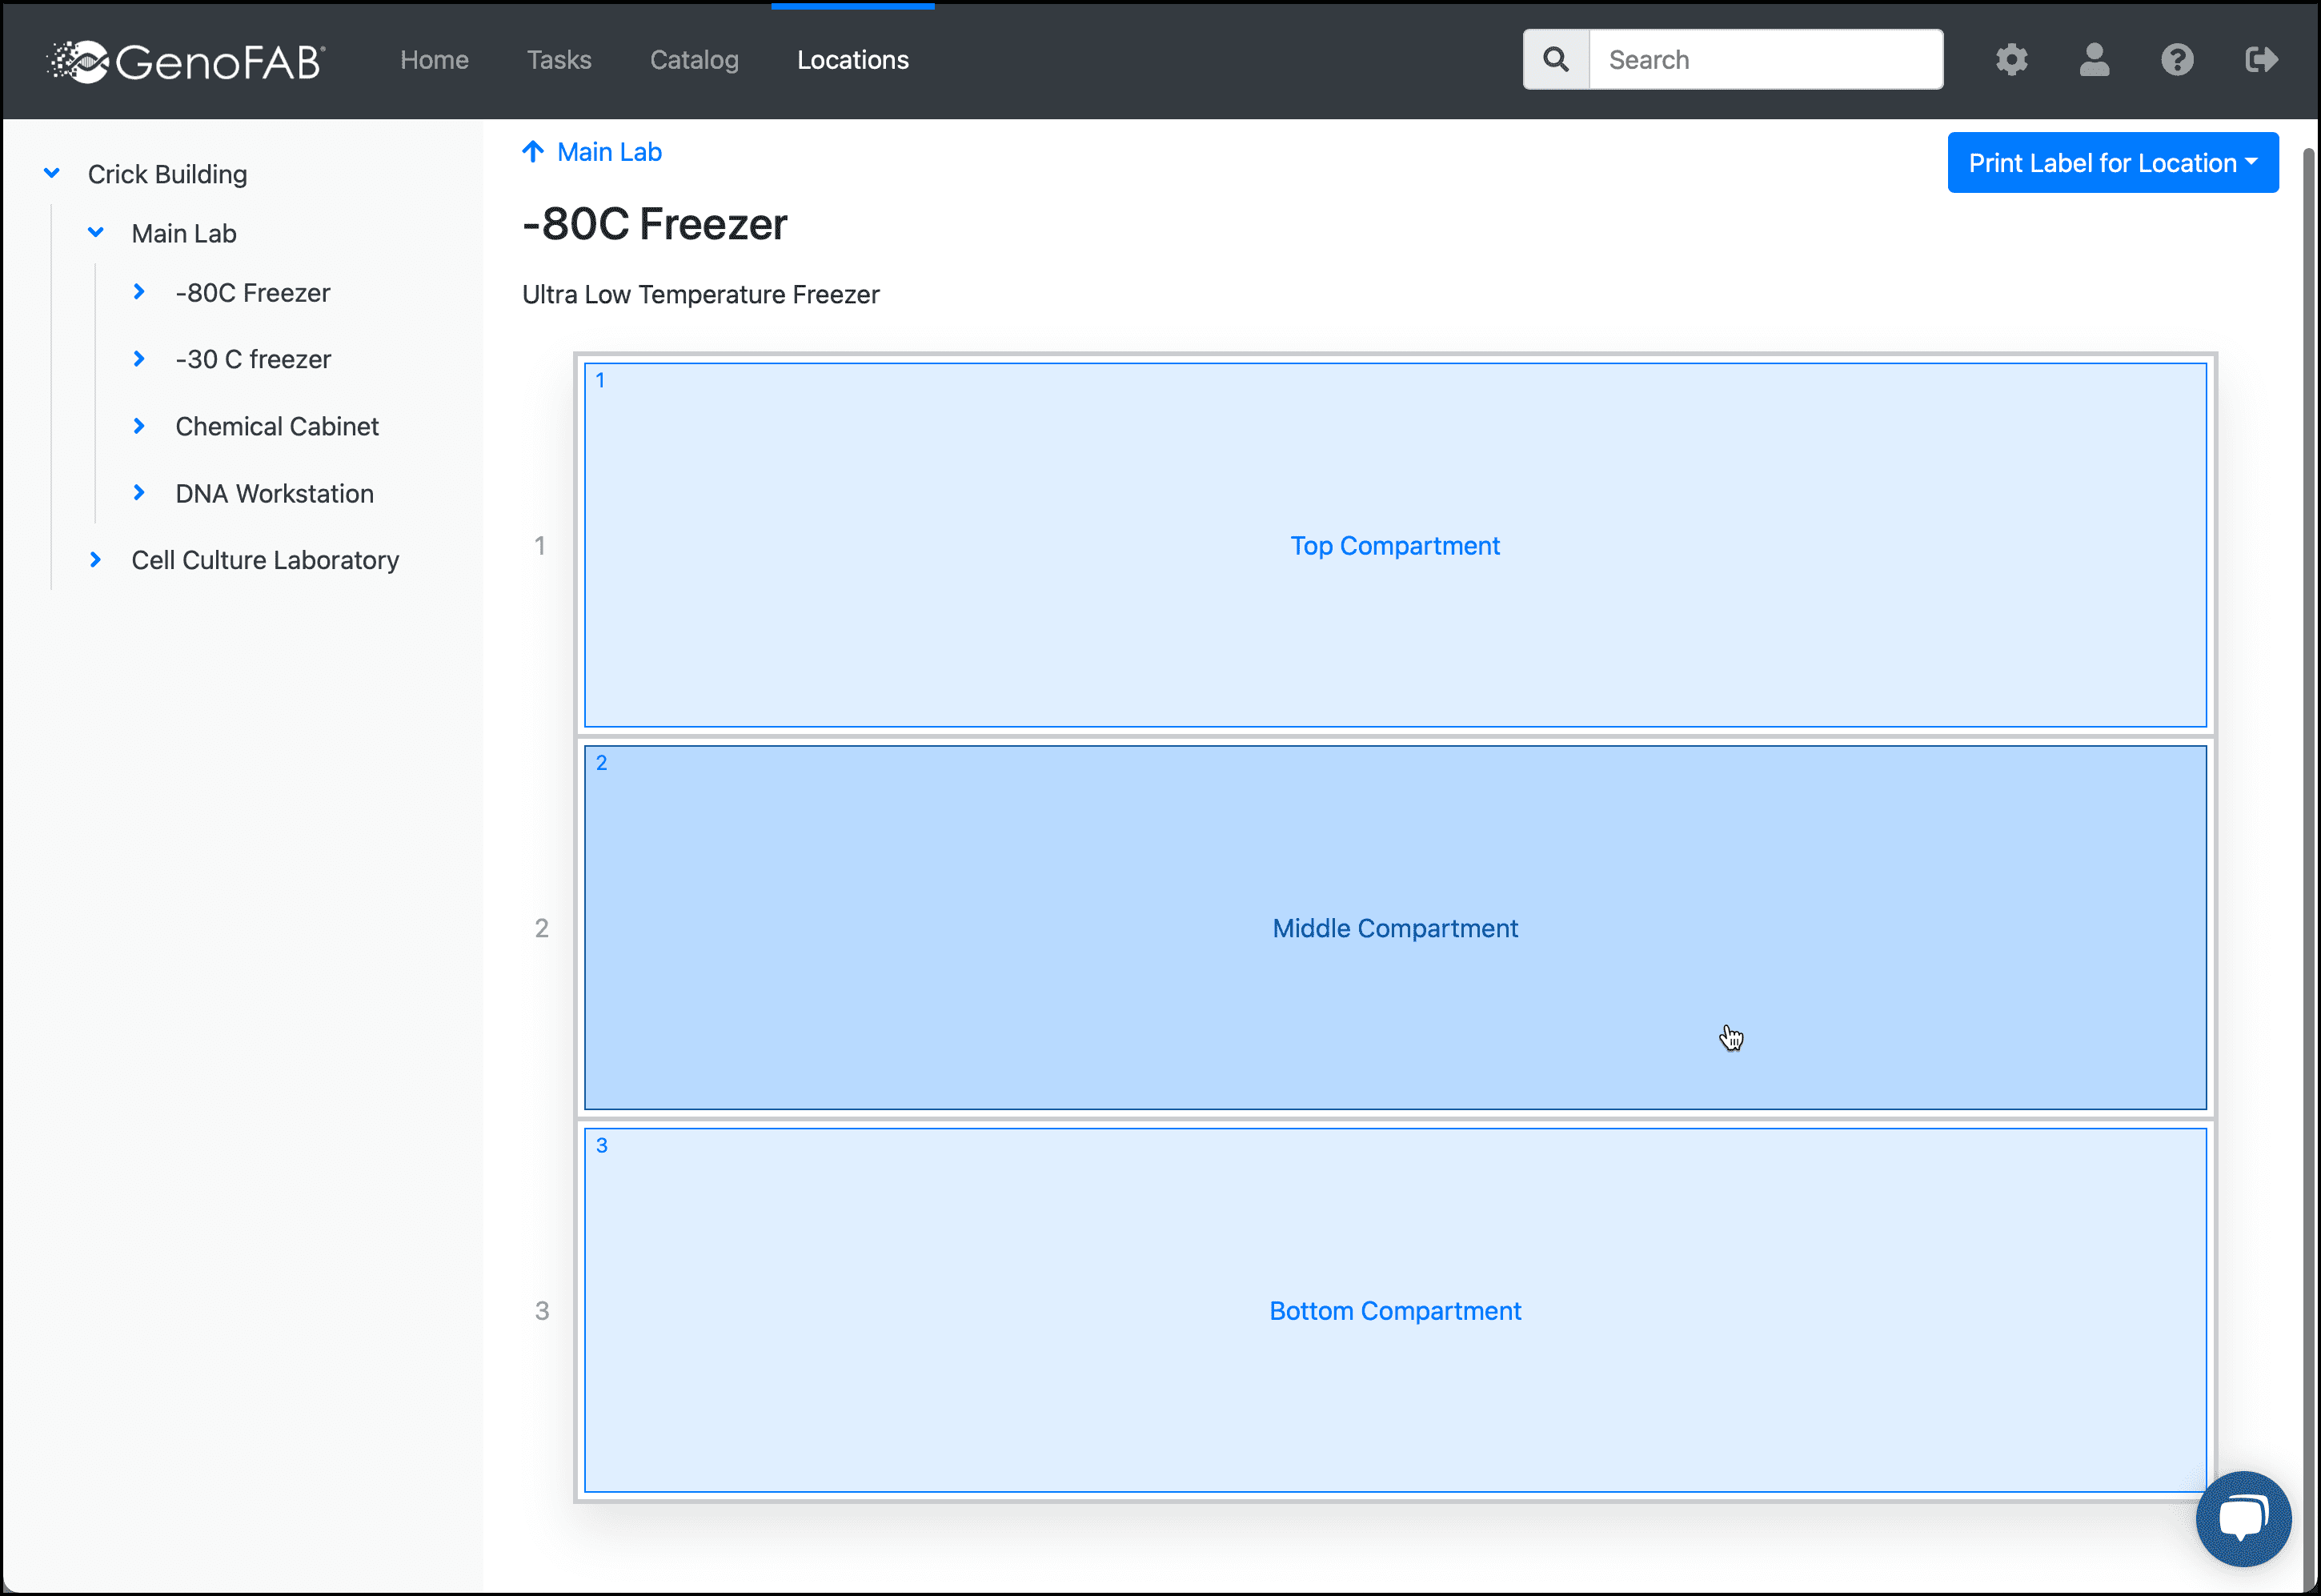The height and width of the screenshot is (1596, 2321).
Task: Collapse the Crick Building tree node
Action: coord(52,174)
